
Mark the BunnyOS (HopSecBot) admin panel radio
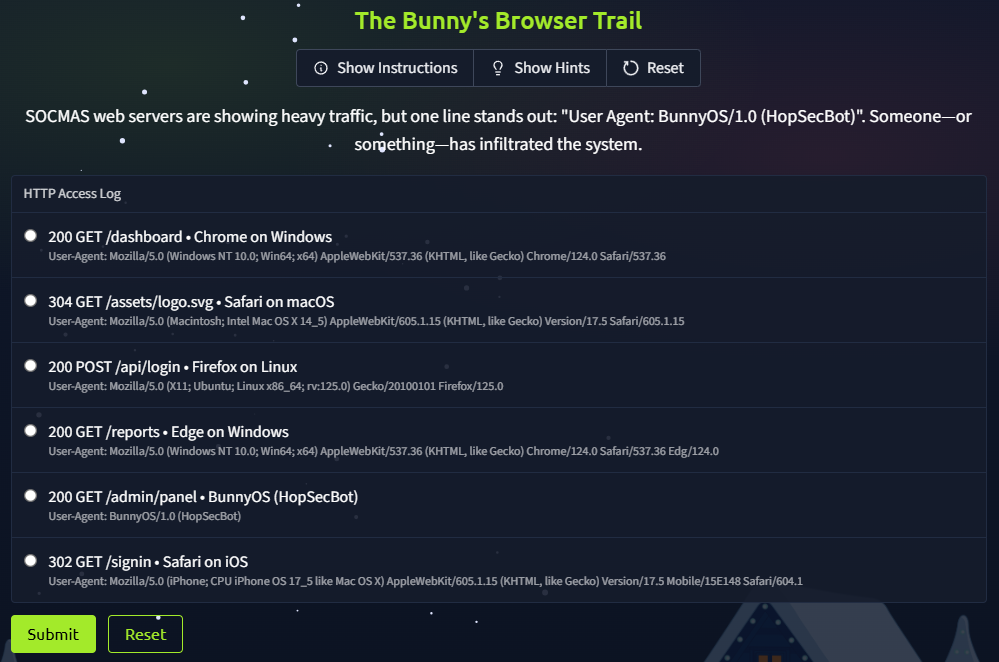point(30,495)
